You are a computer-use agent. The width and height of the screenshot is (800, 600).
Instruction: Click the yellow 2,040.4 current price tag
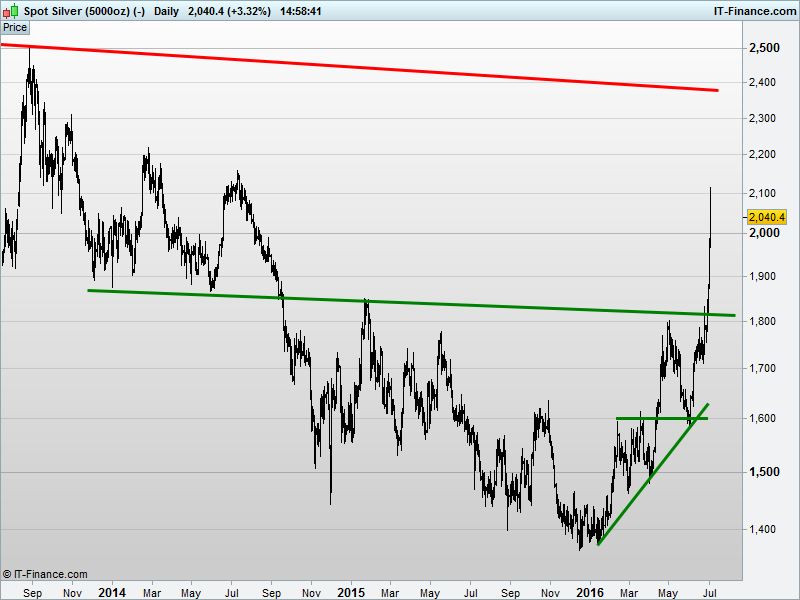(x=766, y=217)
